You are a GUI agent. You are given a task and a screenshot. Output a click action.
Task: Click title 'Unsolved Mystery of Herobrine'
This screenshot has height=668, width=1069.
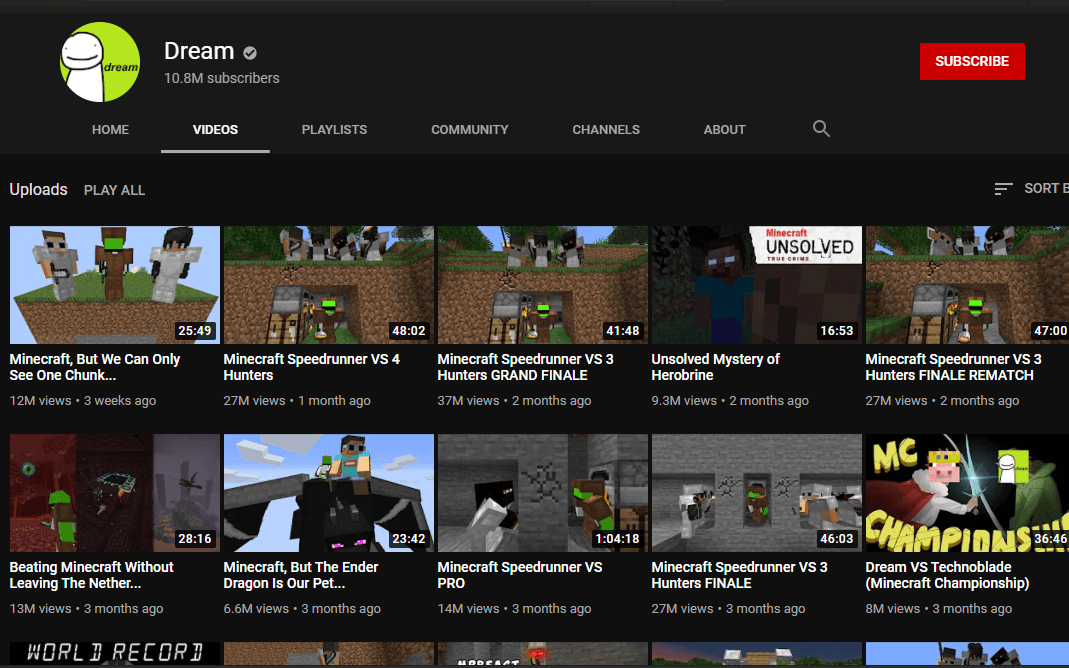(715, 367)
